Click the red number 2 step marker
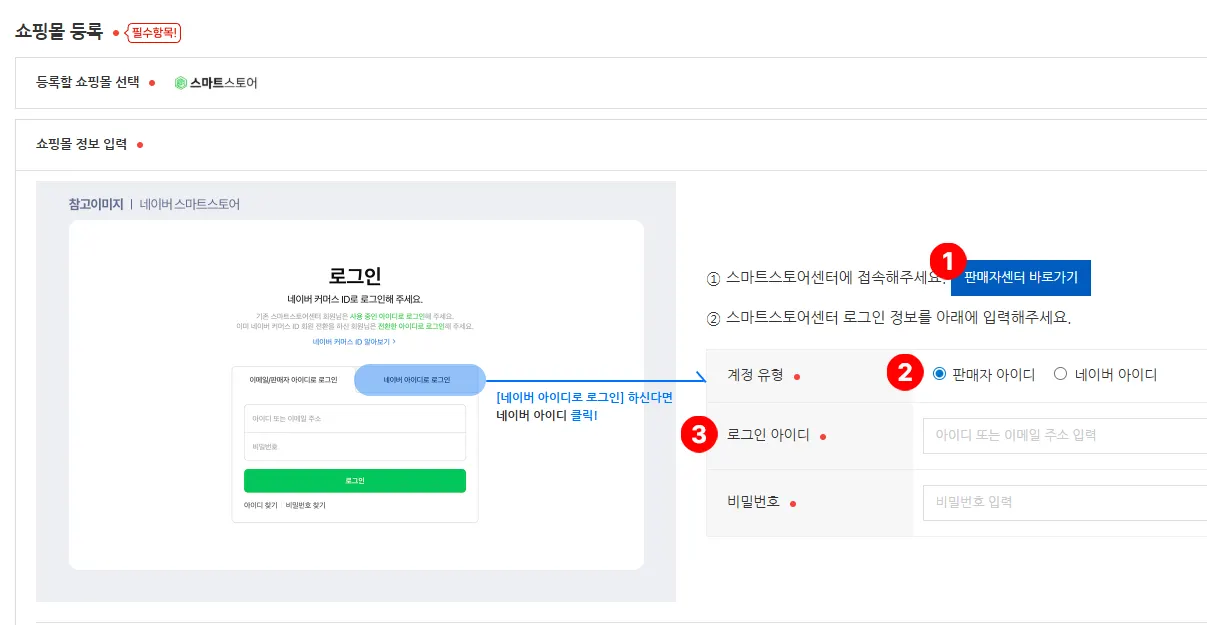 tap(904, 374)
